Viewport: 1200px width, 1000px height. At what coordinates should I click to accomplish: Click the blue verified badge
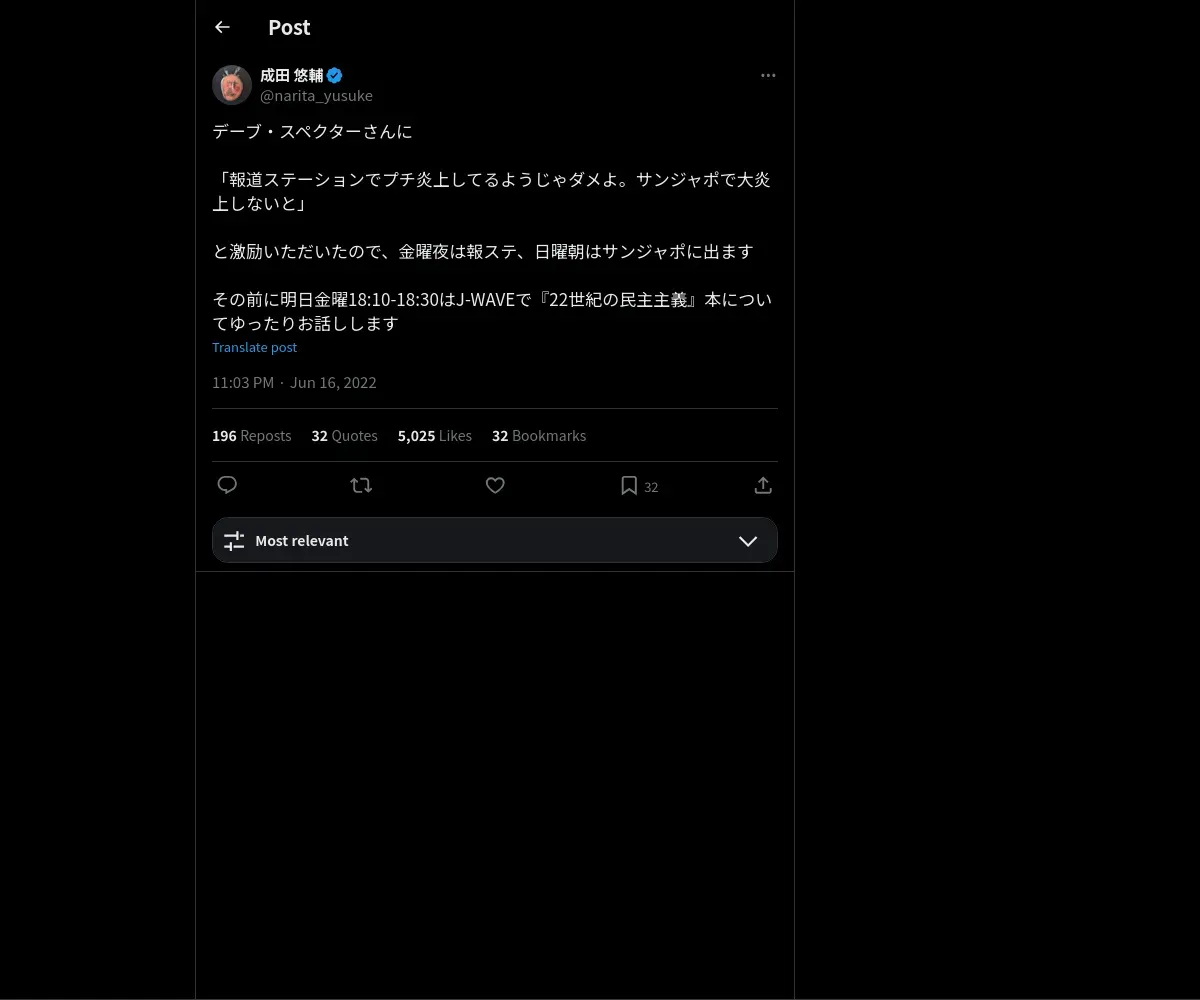click(335, 75)
